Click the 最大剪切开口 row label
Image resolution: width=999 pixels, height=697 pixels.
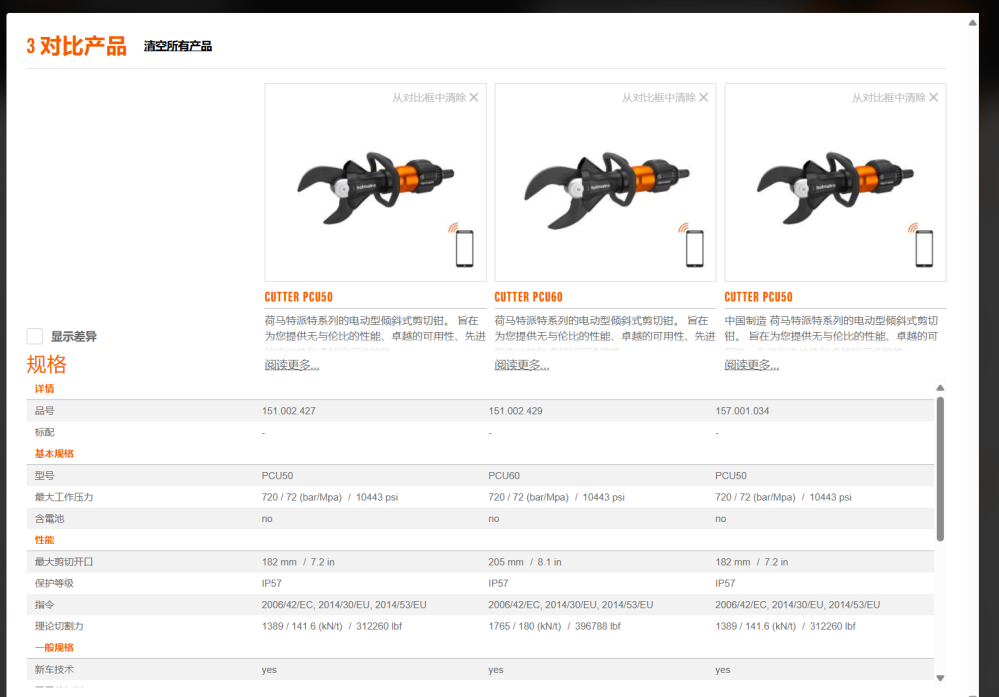[64, 562]
